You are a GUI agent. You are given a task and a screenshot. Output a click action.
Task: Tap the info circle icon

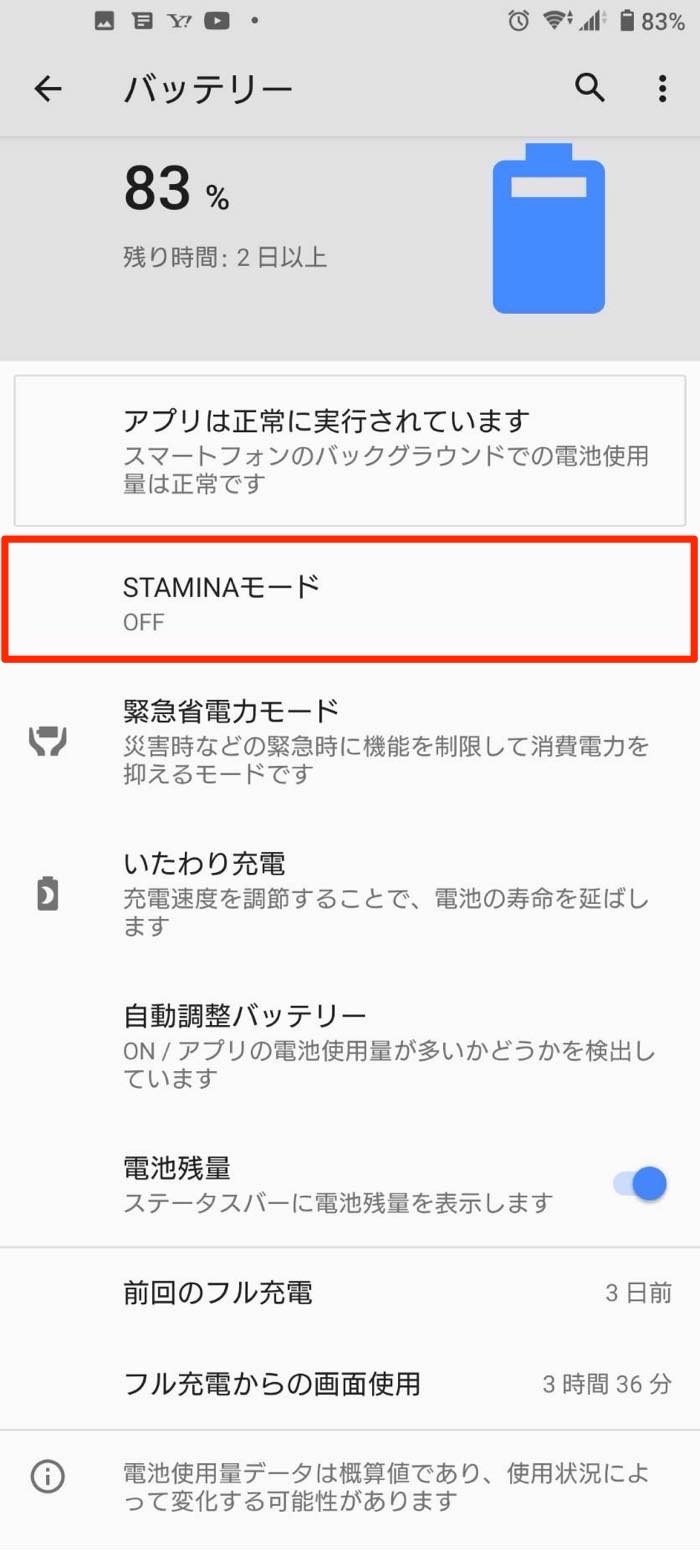pos(48,1475)
